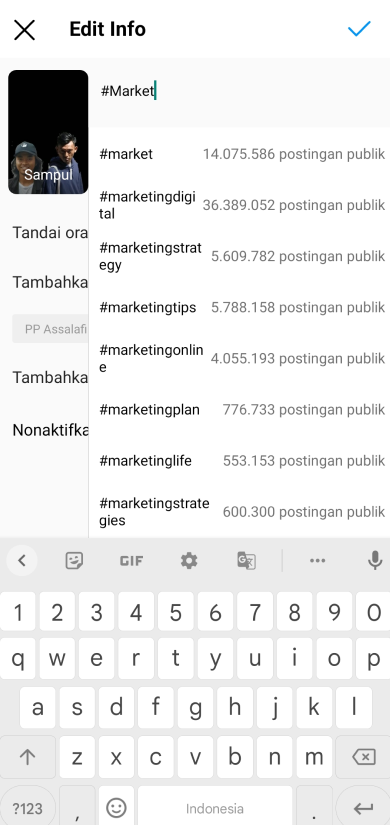Tap the backspace key

tap(363, 757)
